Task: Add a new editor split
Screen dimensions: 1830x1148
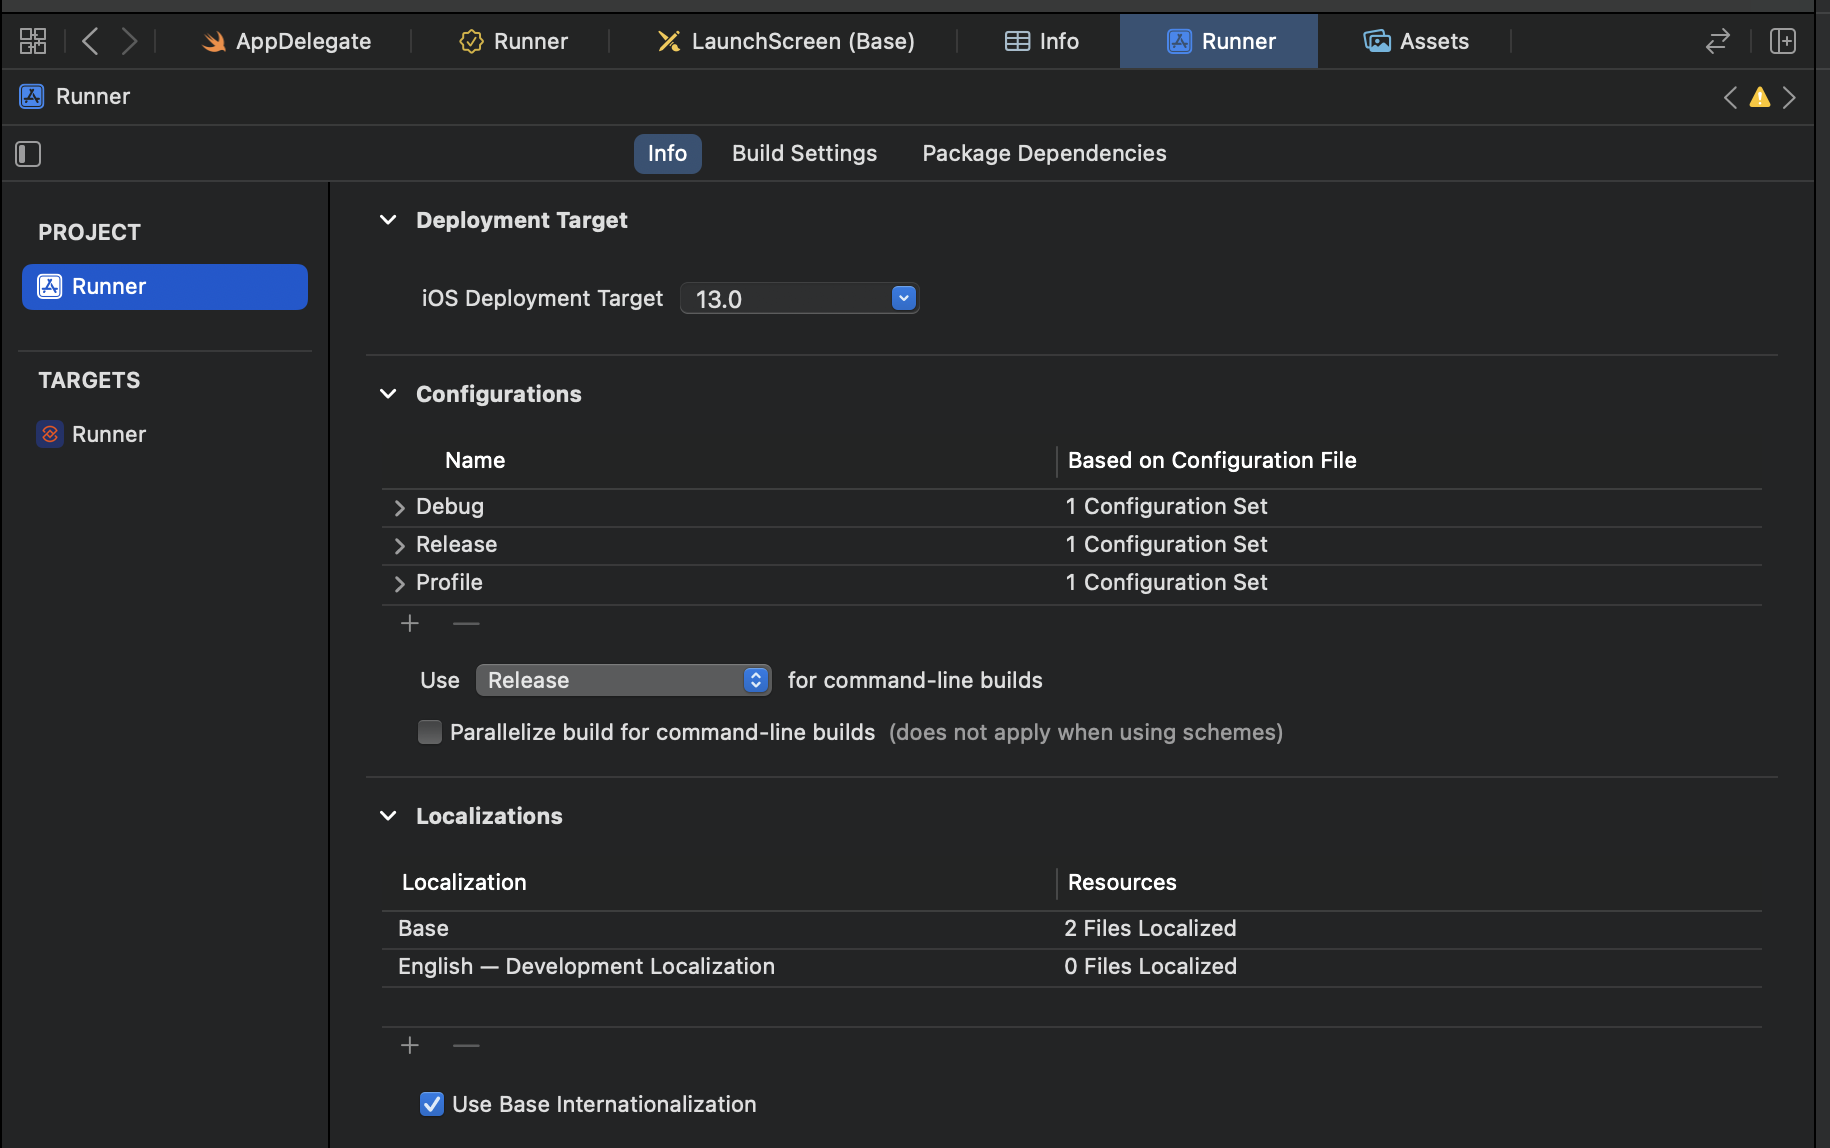Action: pos(1783,41)
